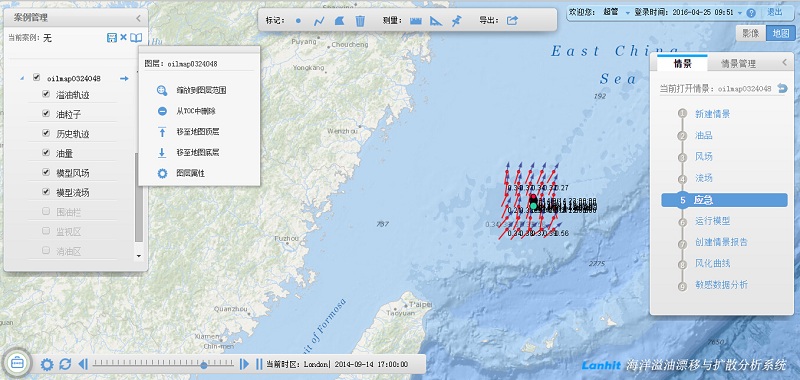Click the move-to-bottom down arrow icon
Screen dimensions: 800x380
162,153
